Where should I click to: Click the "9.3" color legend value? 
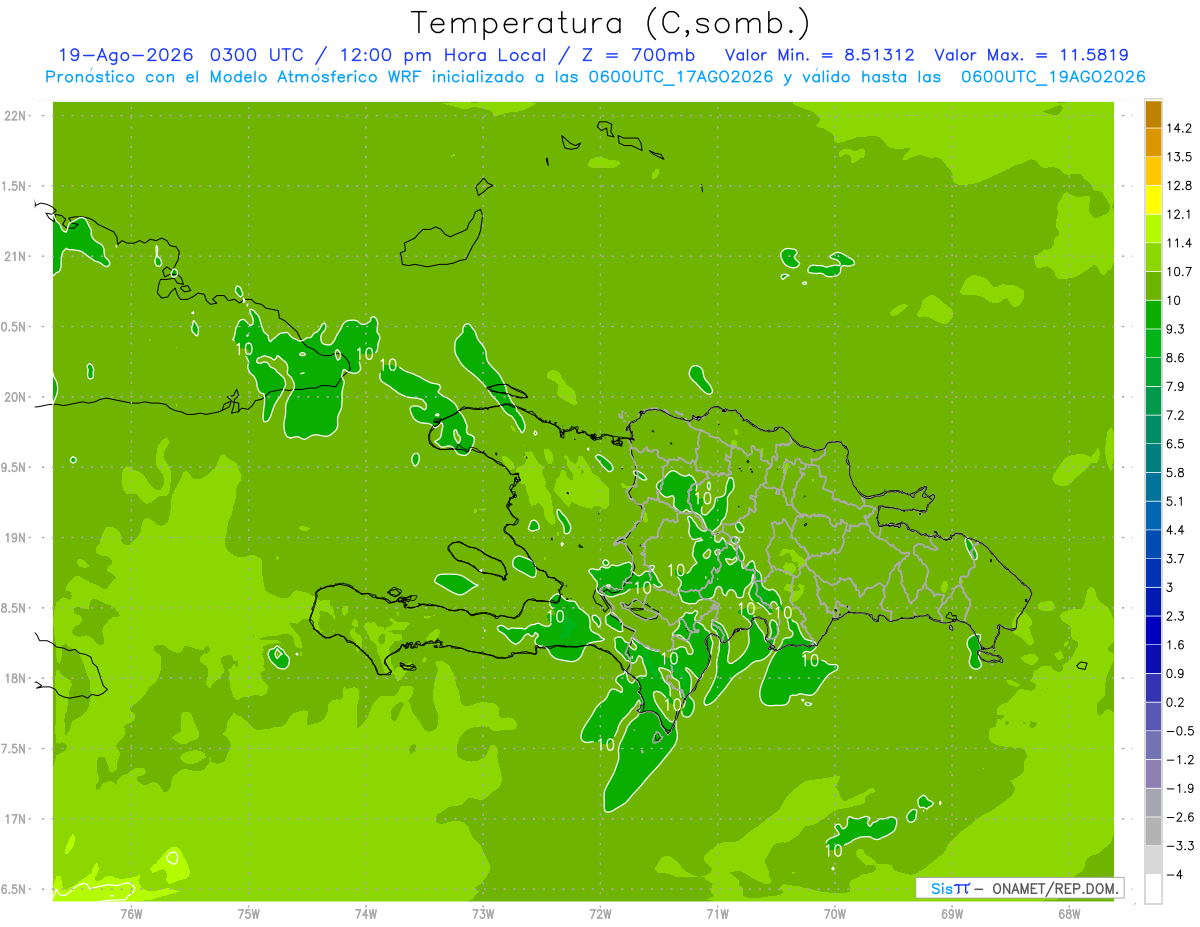[1176, 329]
